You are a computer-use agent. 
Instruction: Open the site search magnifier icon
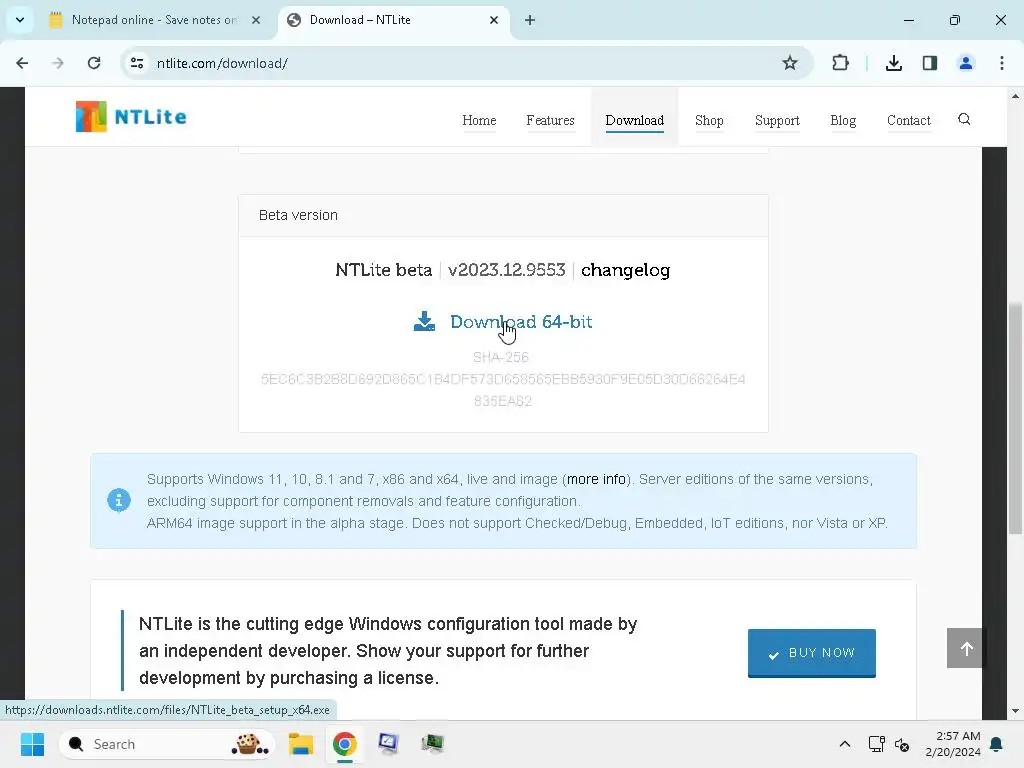[964, 119]
